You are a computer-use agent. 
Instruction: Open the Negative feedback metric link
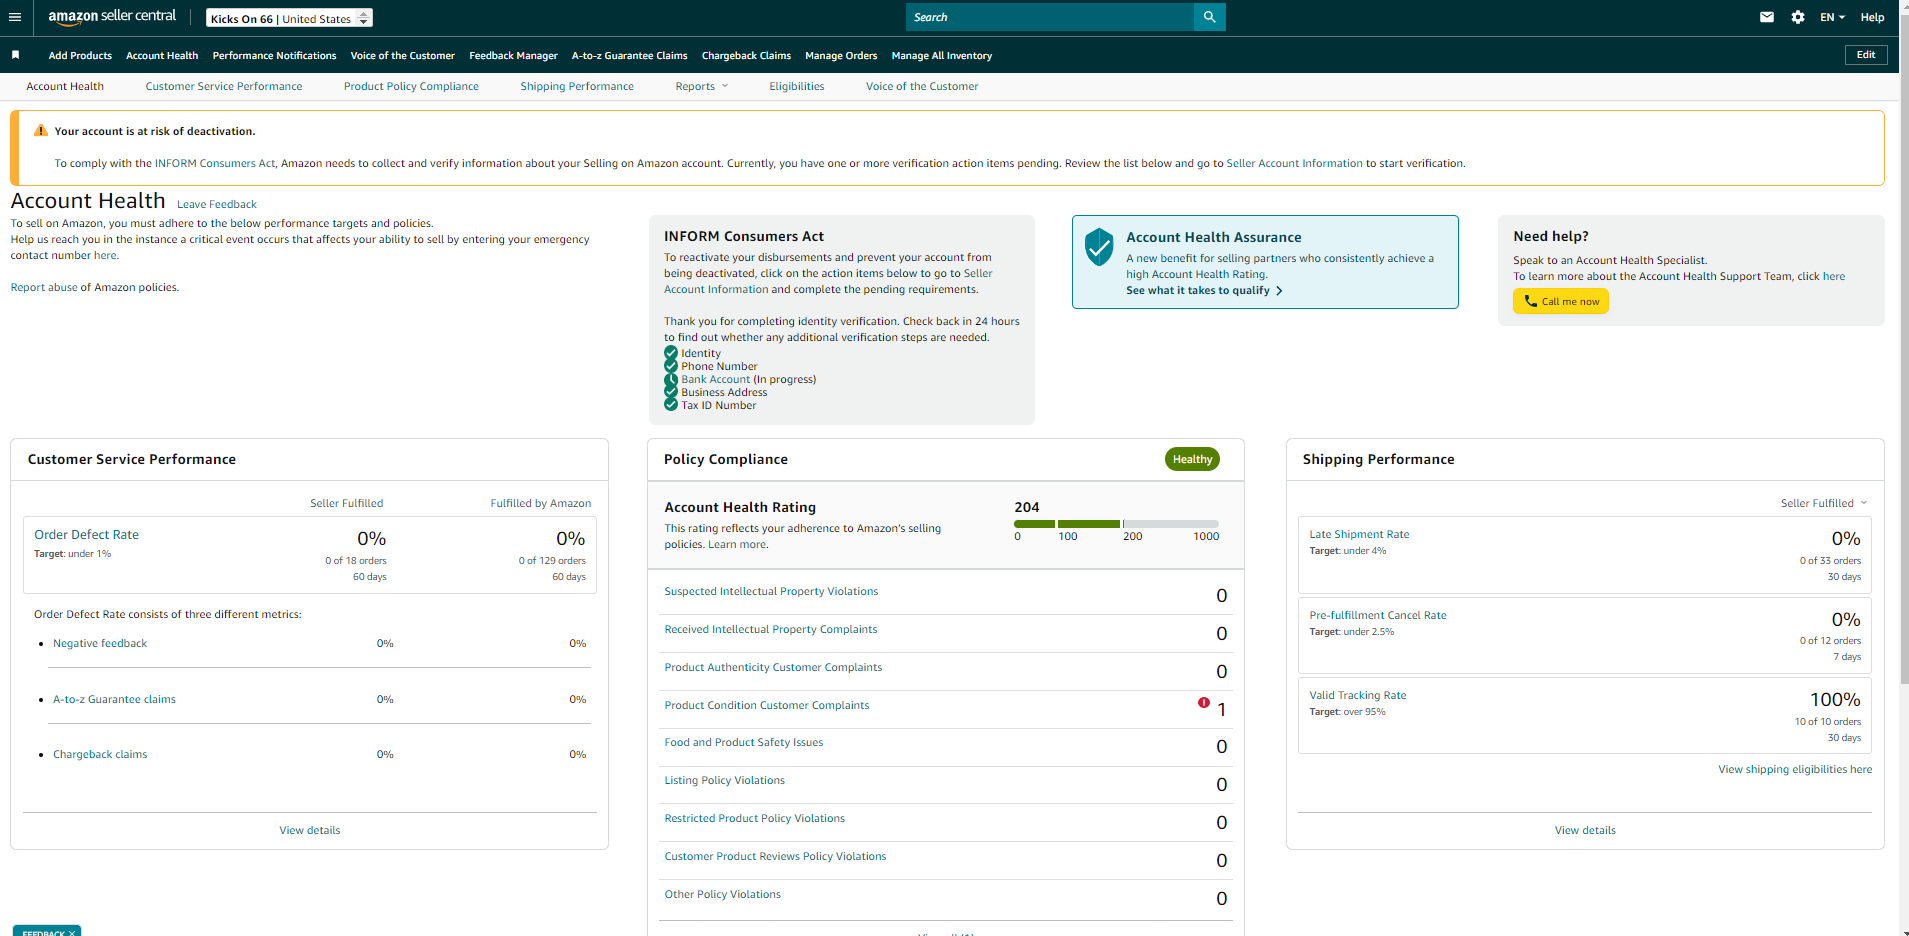click(100, 644)
